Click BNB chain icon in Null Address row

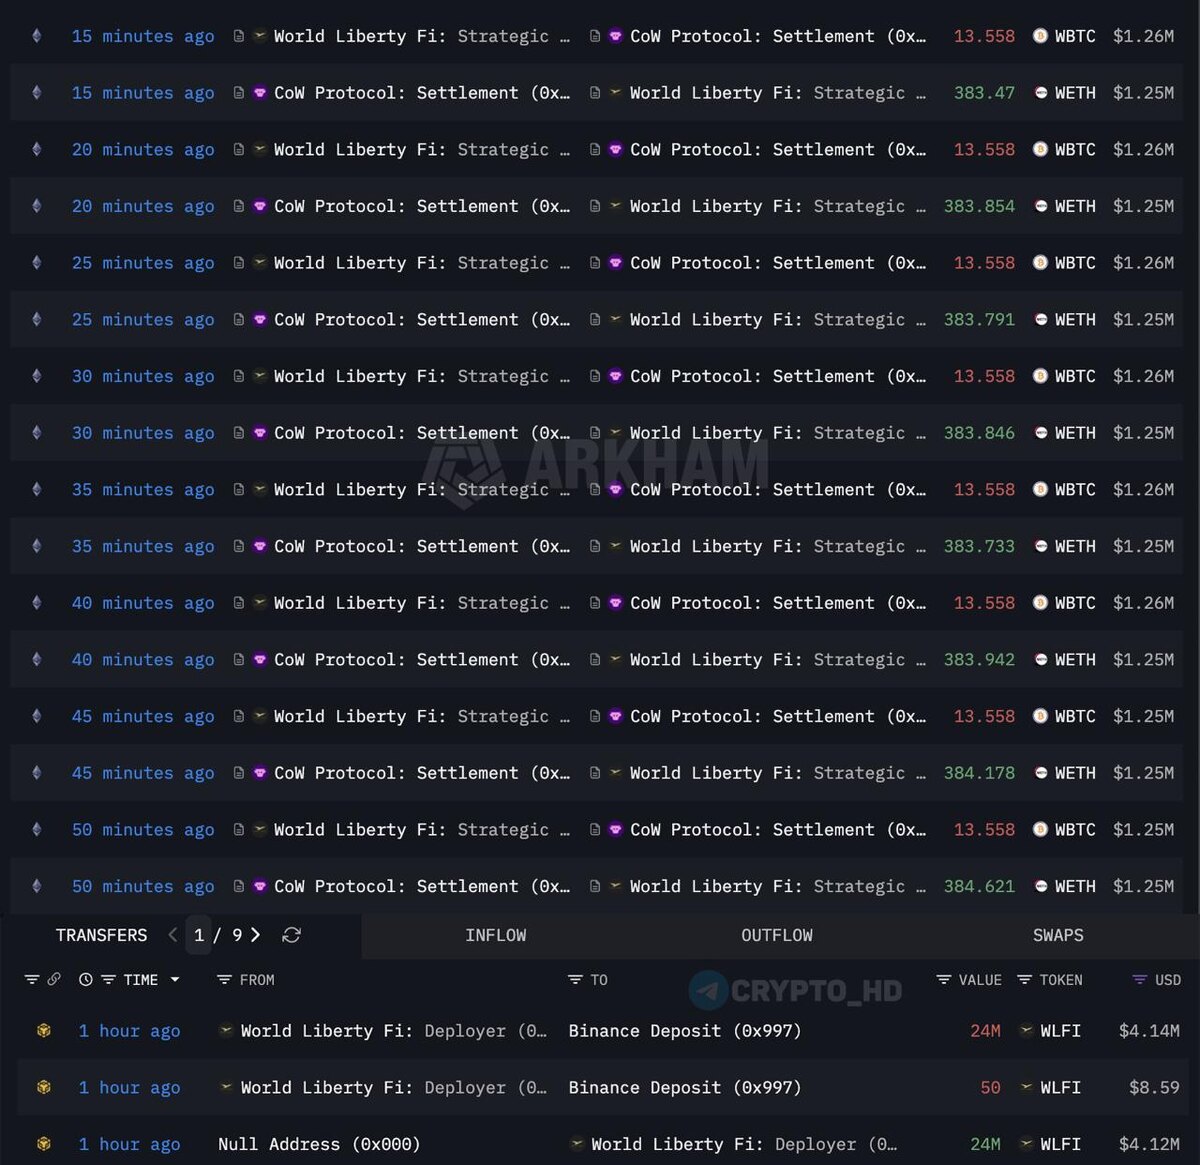point(43,1144)
